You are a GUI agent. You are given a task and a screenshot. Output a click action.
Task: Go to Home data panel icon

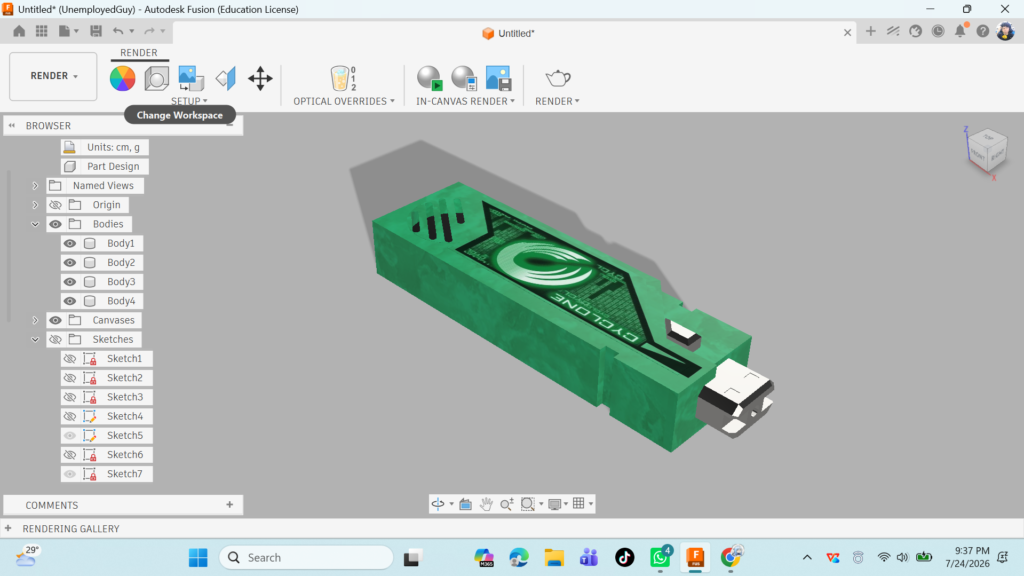(x=19, y=31)
